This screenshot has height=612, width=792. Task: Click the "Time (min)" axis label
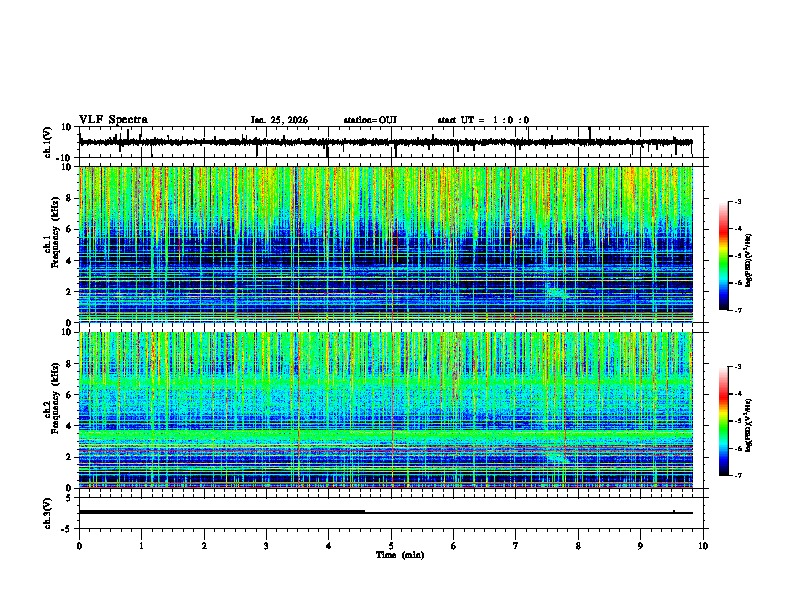pyautogui.click(x=400, y=555)
